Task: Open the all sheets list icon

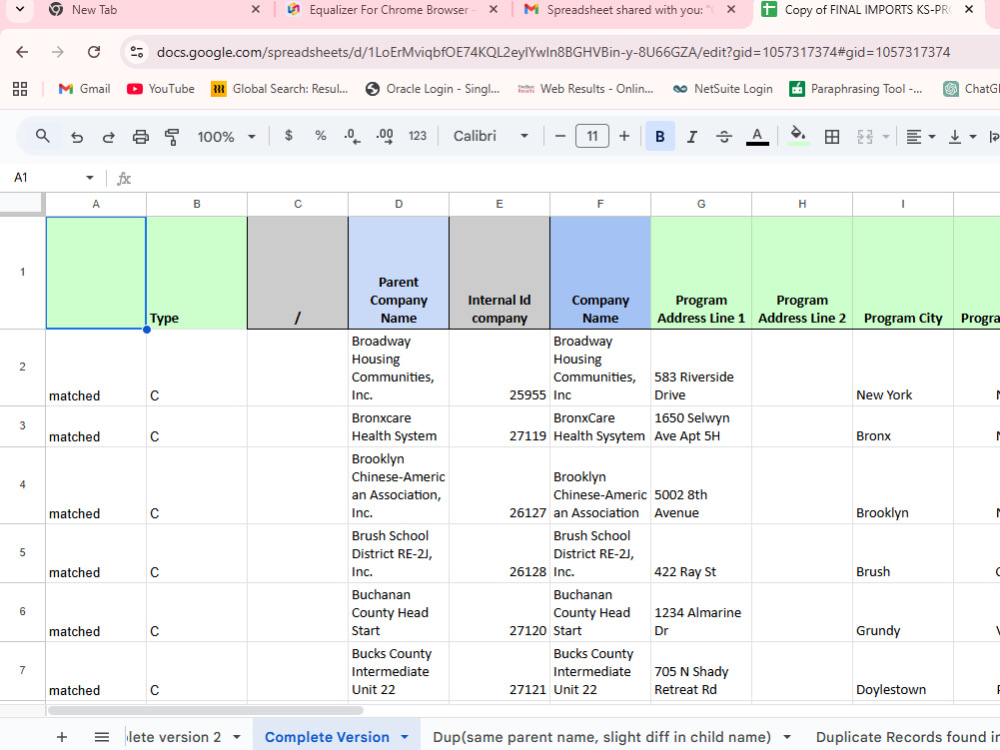Action: point(101,737)
